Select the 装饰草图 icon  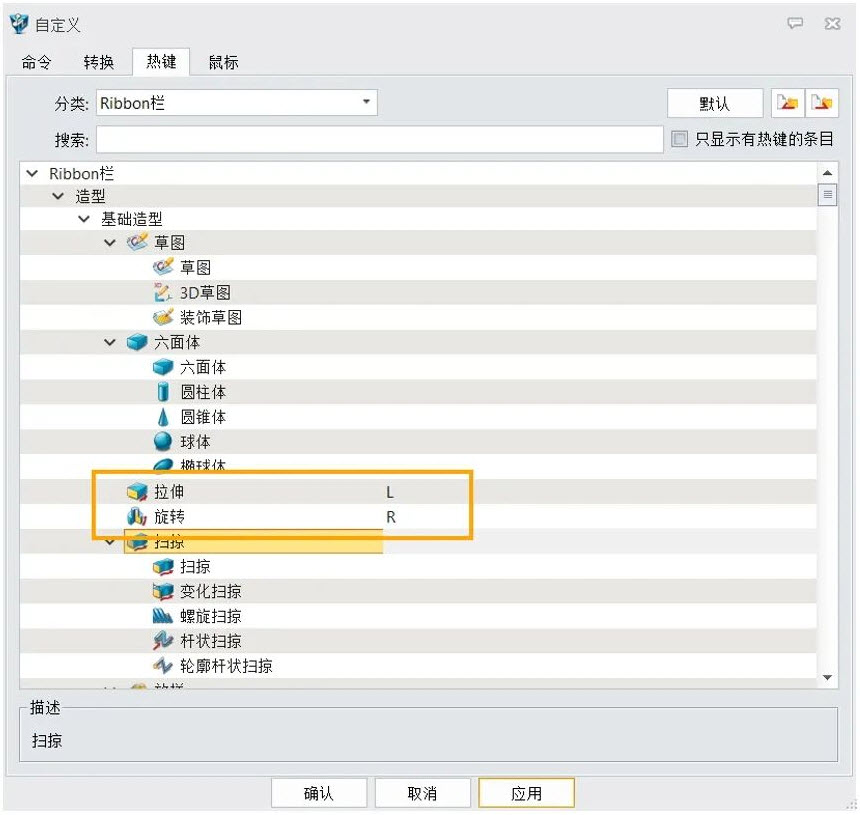coord(163,318)
